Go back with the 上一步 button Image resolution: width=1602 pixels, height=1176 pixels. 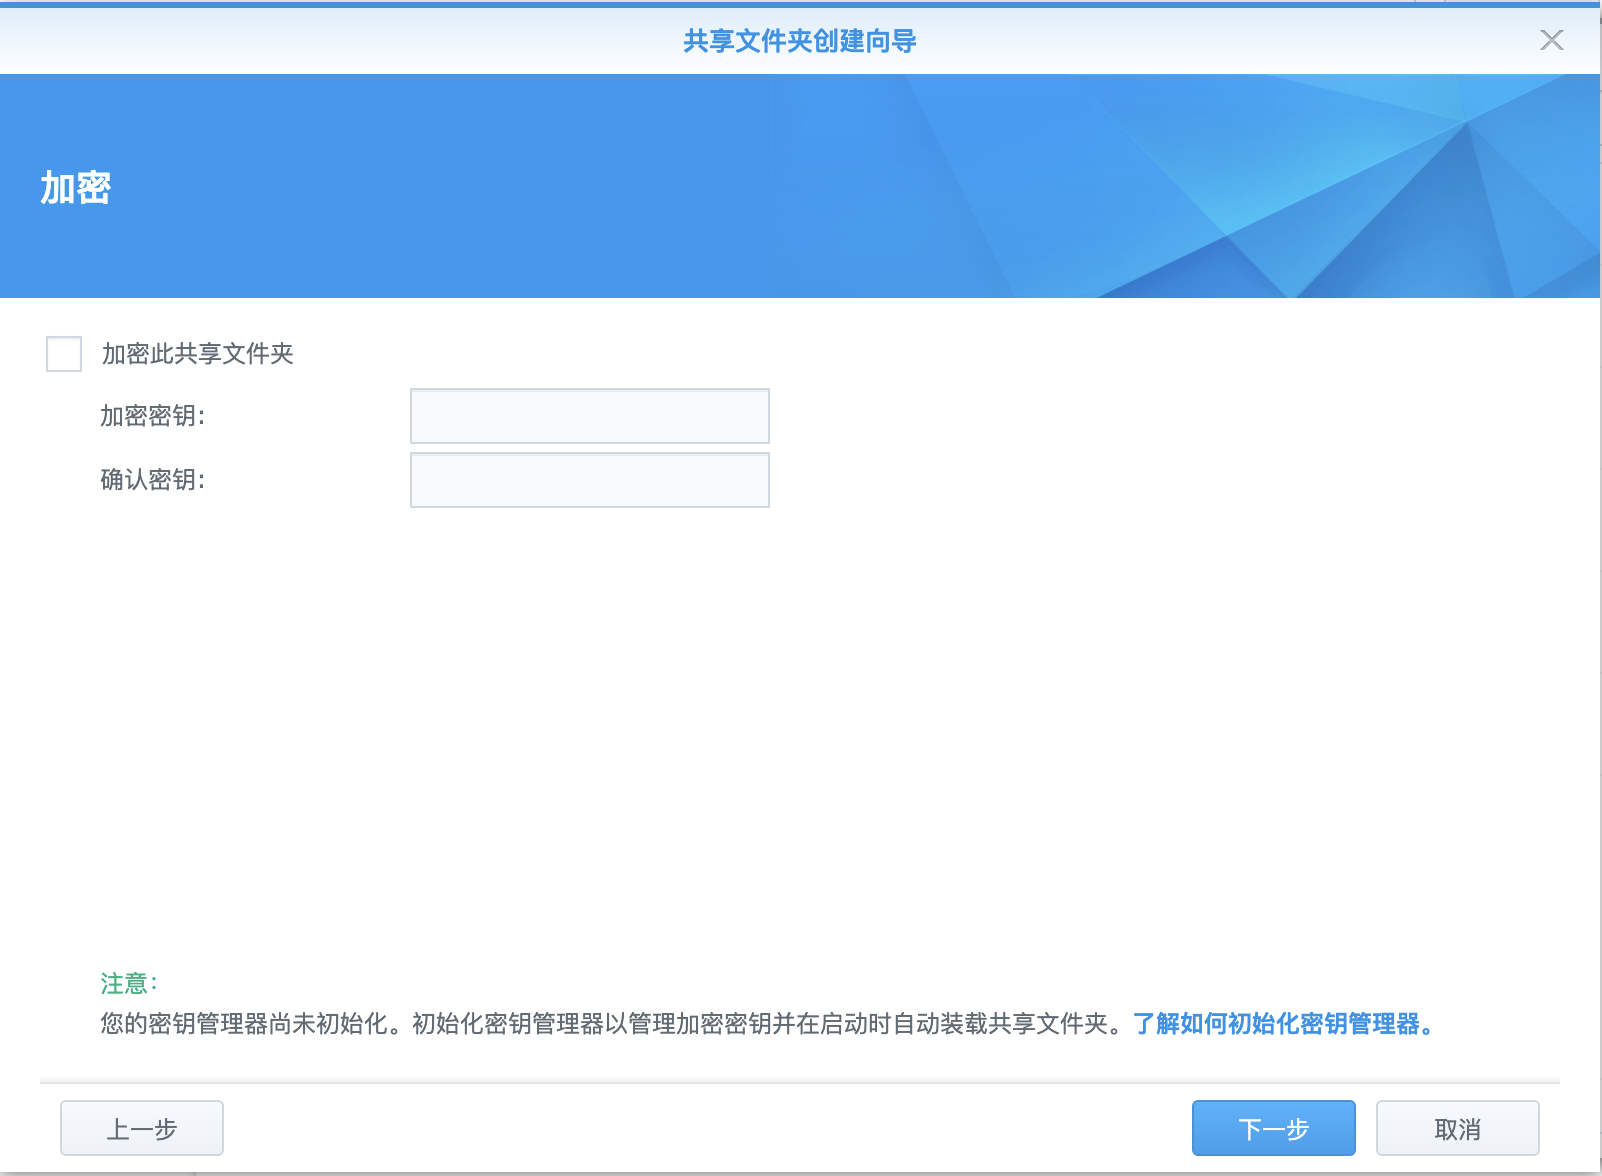142,1128
